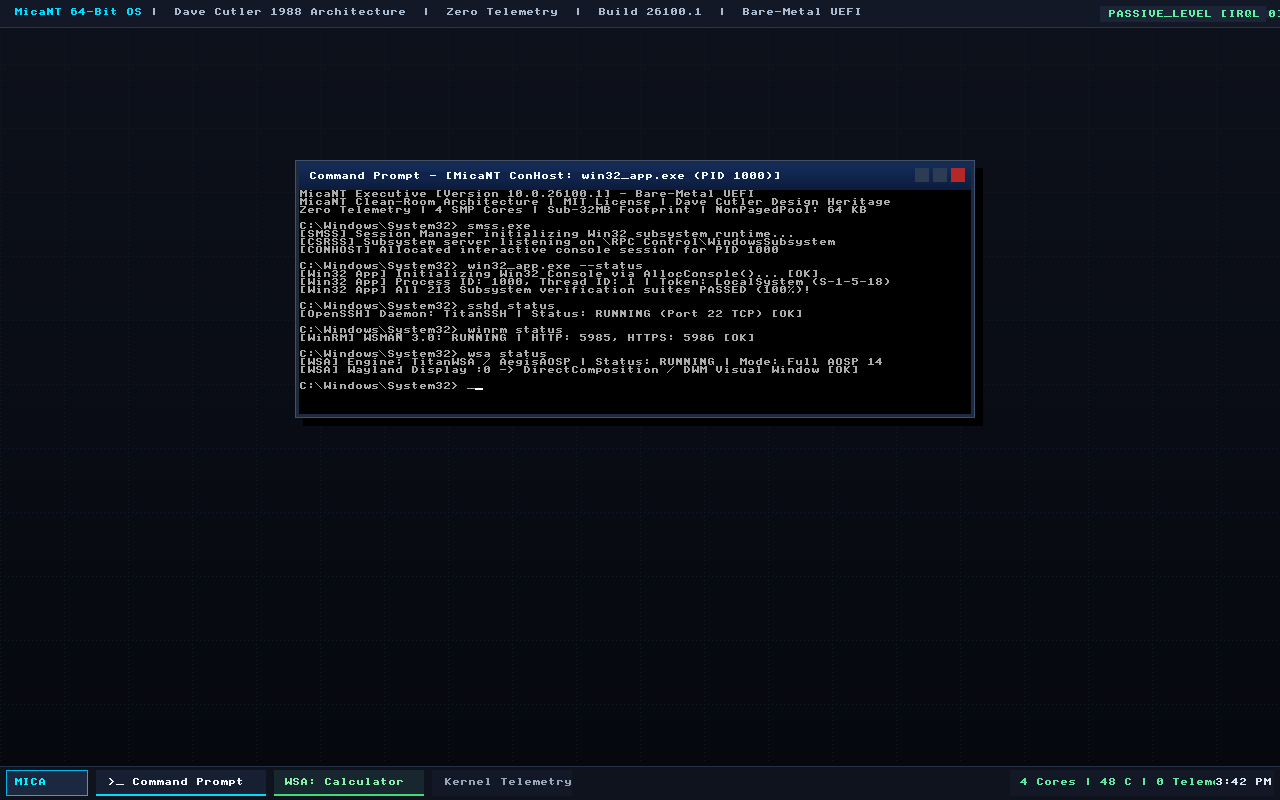Screen dimensions: 1280x800
Task: Click the taskbar clock showing 3:42 PM
Action: click(x=1244, y=782)
